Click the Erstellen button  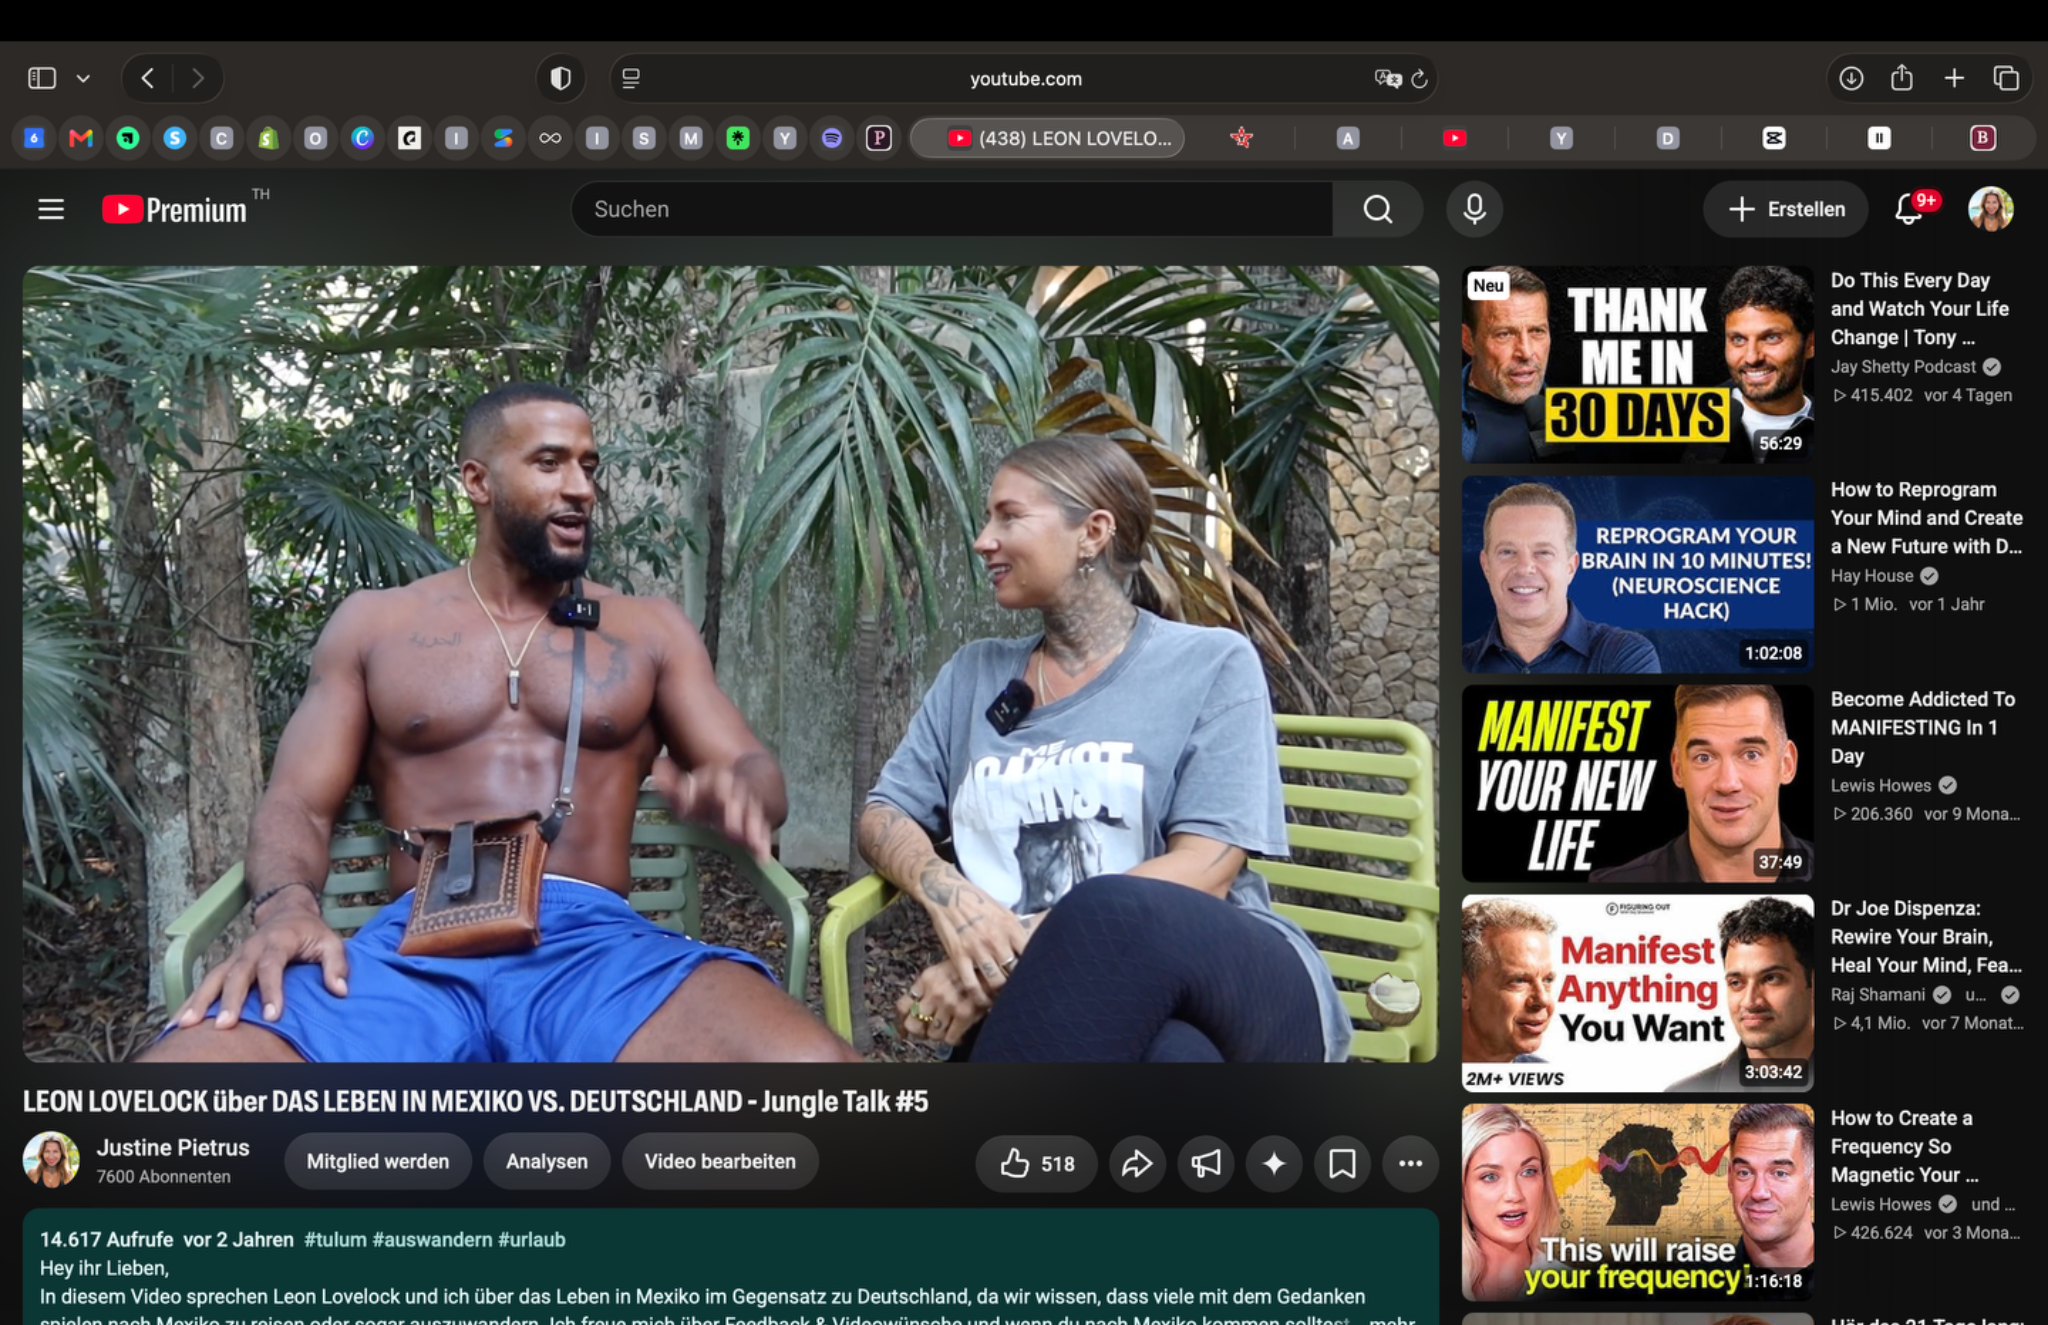tap(1786, 209)
